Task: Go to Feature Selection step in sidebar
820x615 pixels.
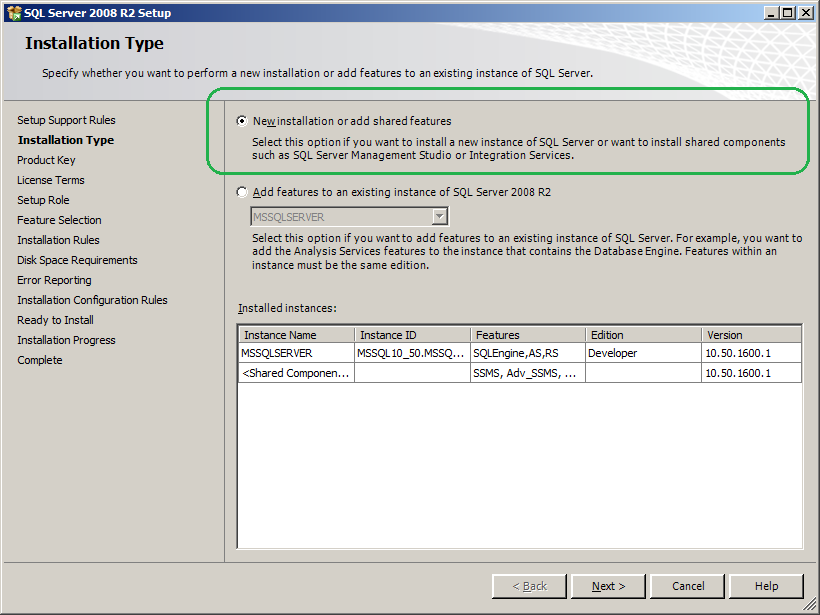Action: coord(59,220)
